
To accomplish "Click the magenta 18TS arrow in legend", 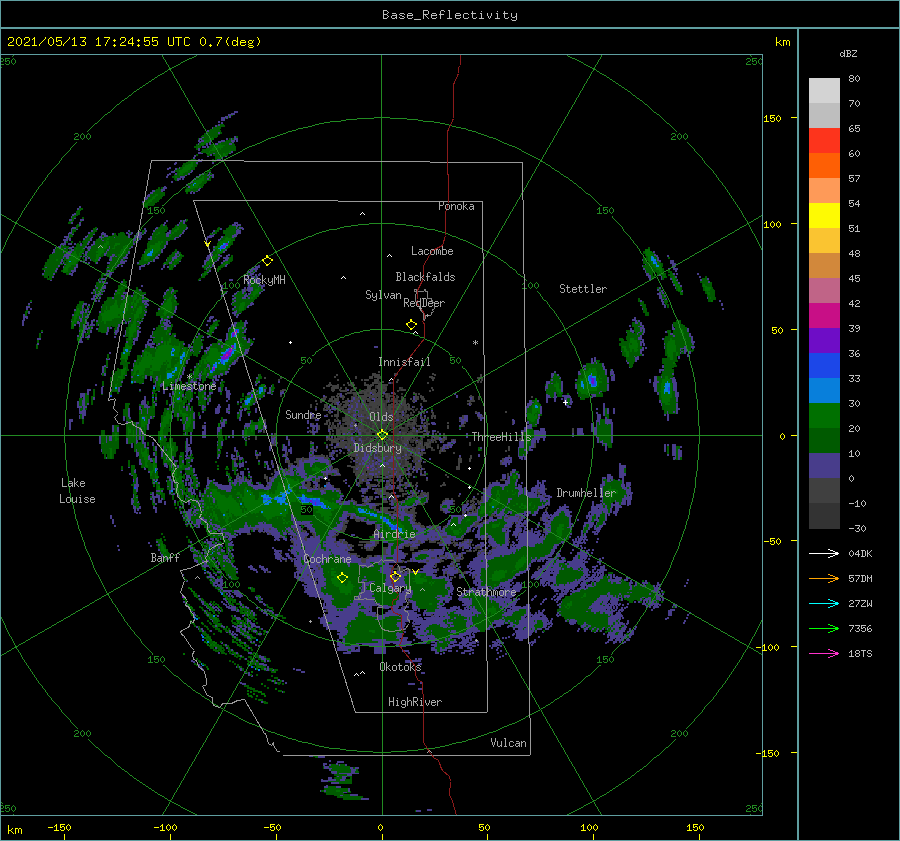I will (x=824, y=653).
